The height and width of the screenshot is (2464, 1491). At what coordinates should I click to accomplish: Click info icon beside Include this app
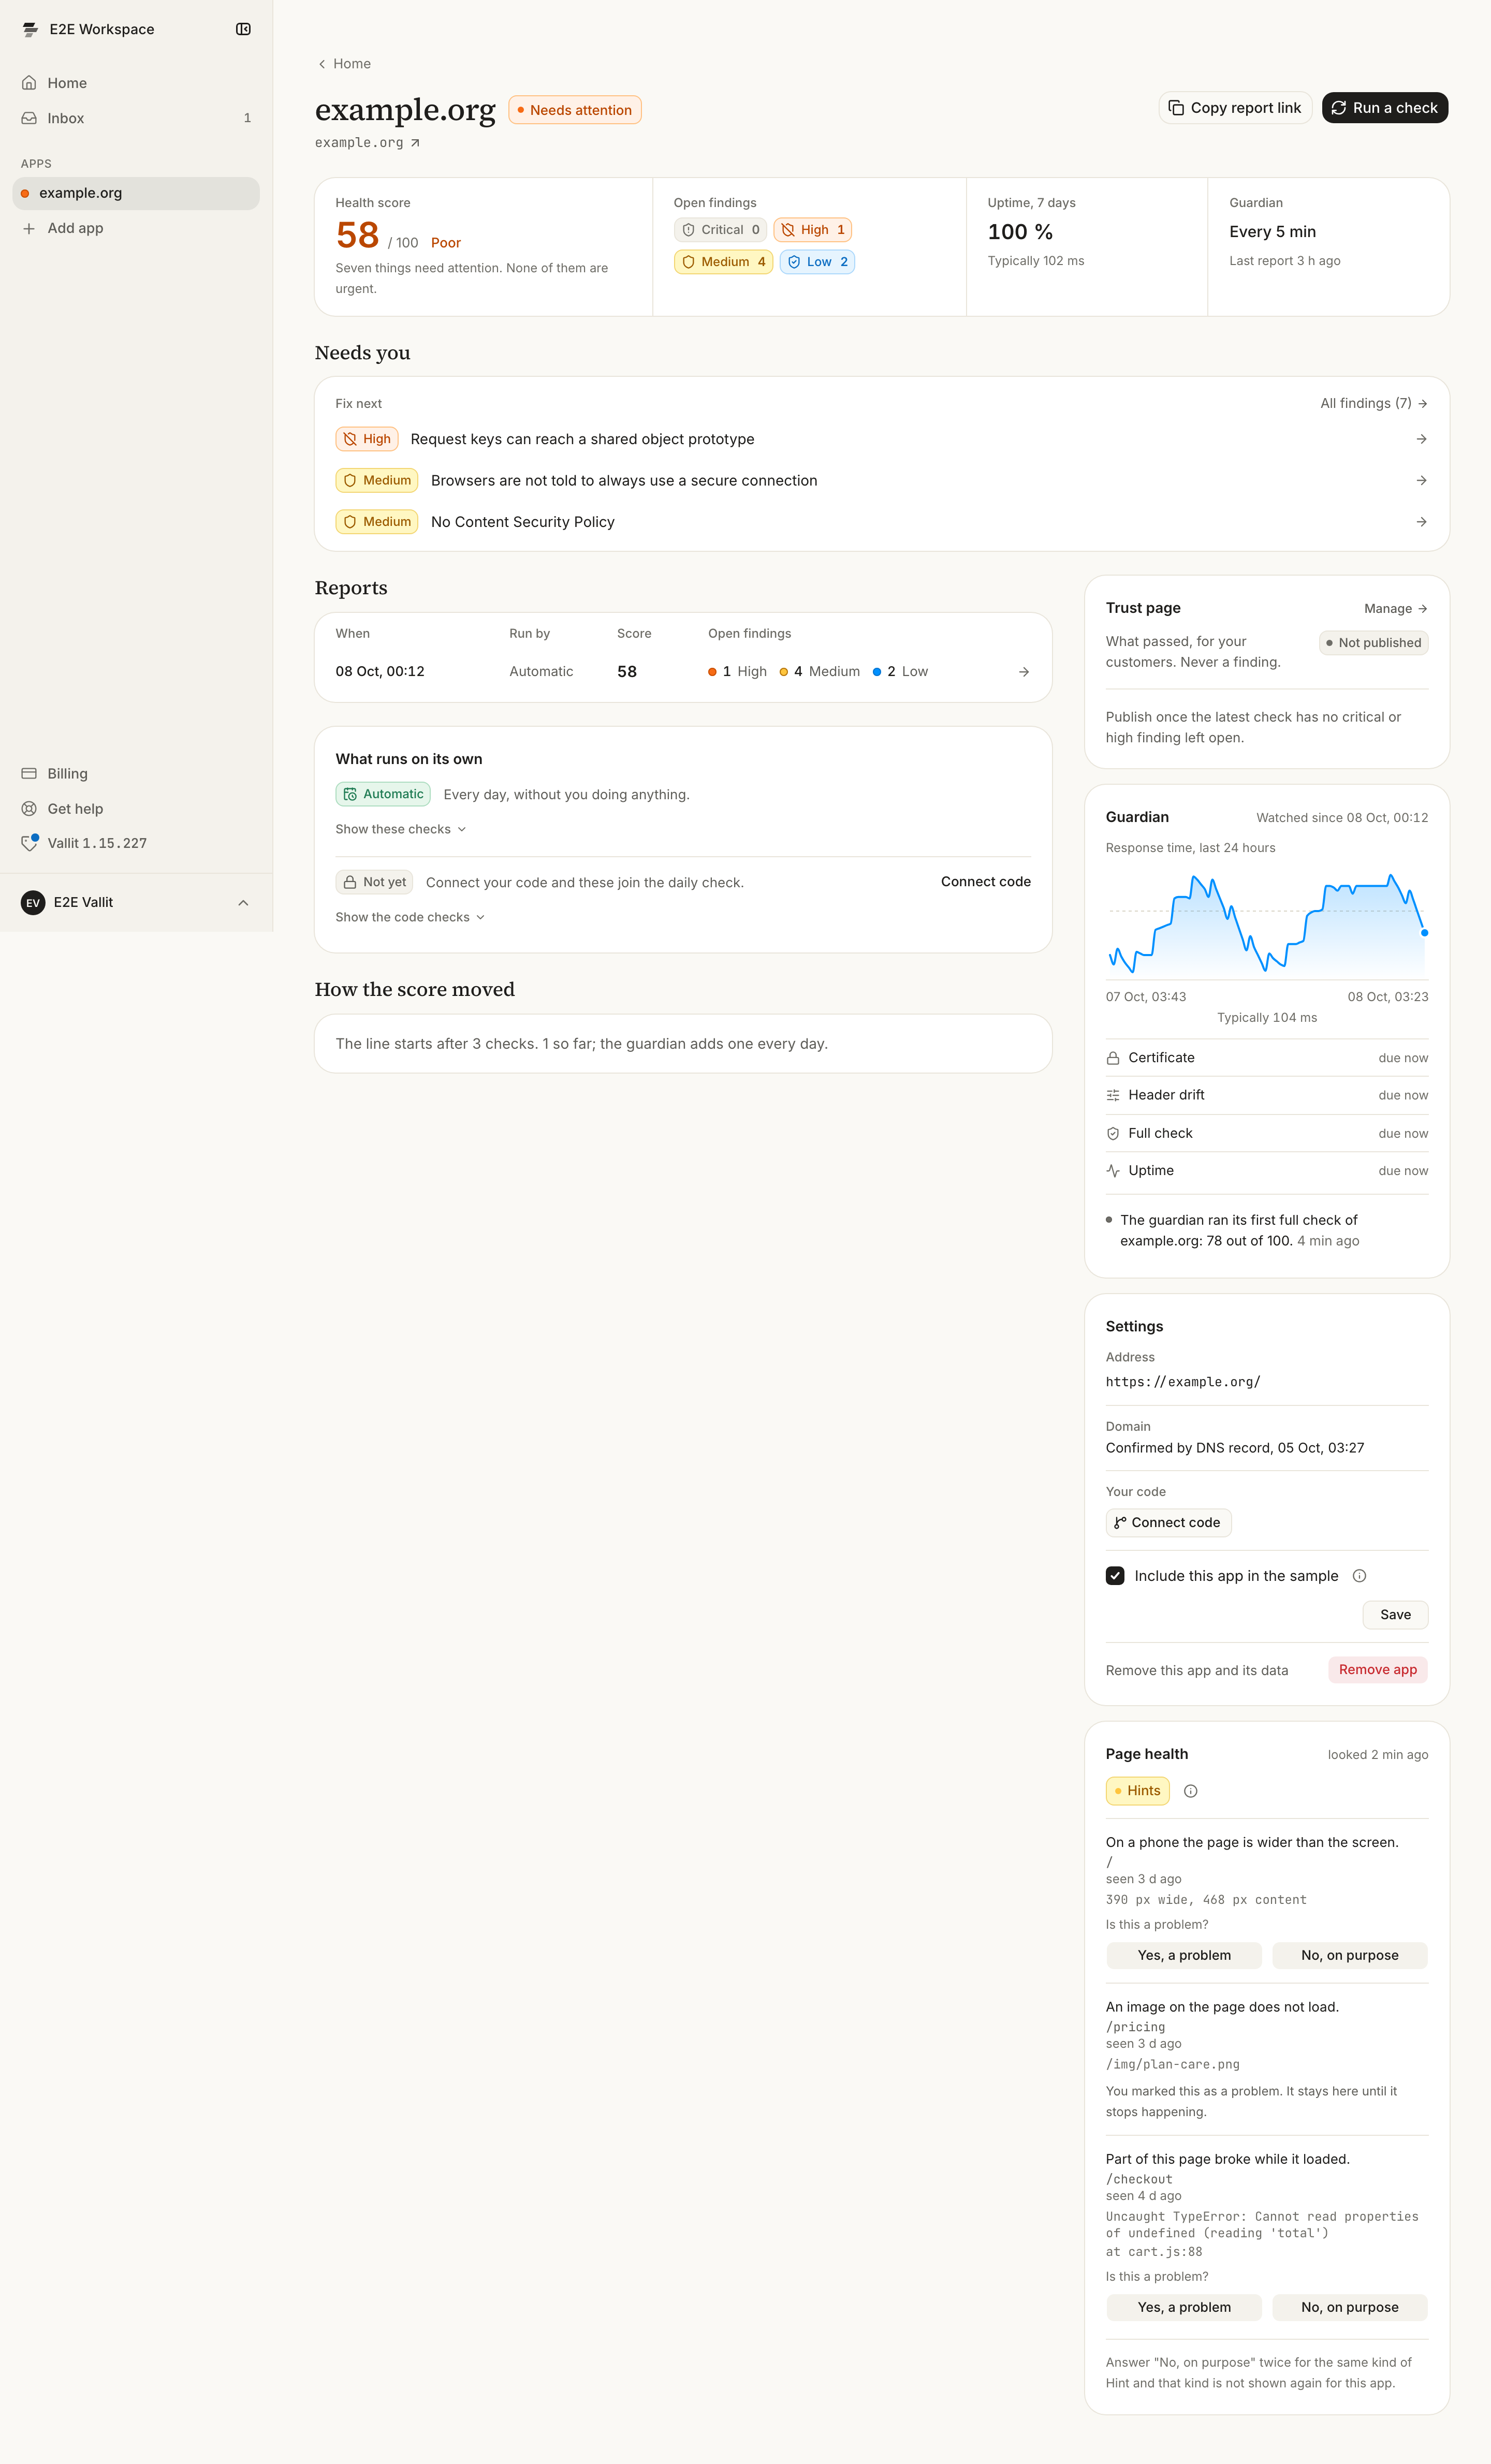coord(1359,1576)
